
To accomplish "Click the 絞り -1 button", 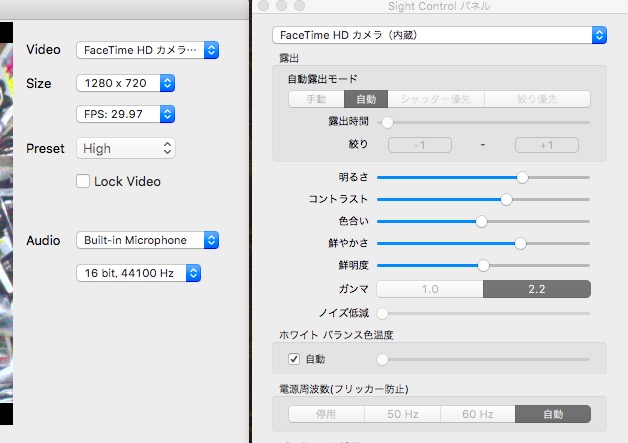I will point(418,145).
